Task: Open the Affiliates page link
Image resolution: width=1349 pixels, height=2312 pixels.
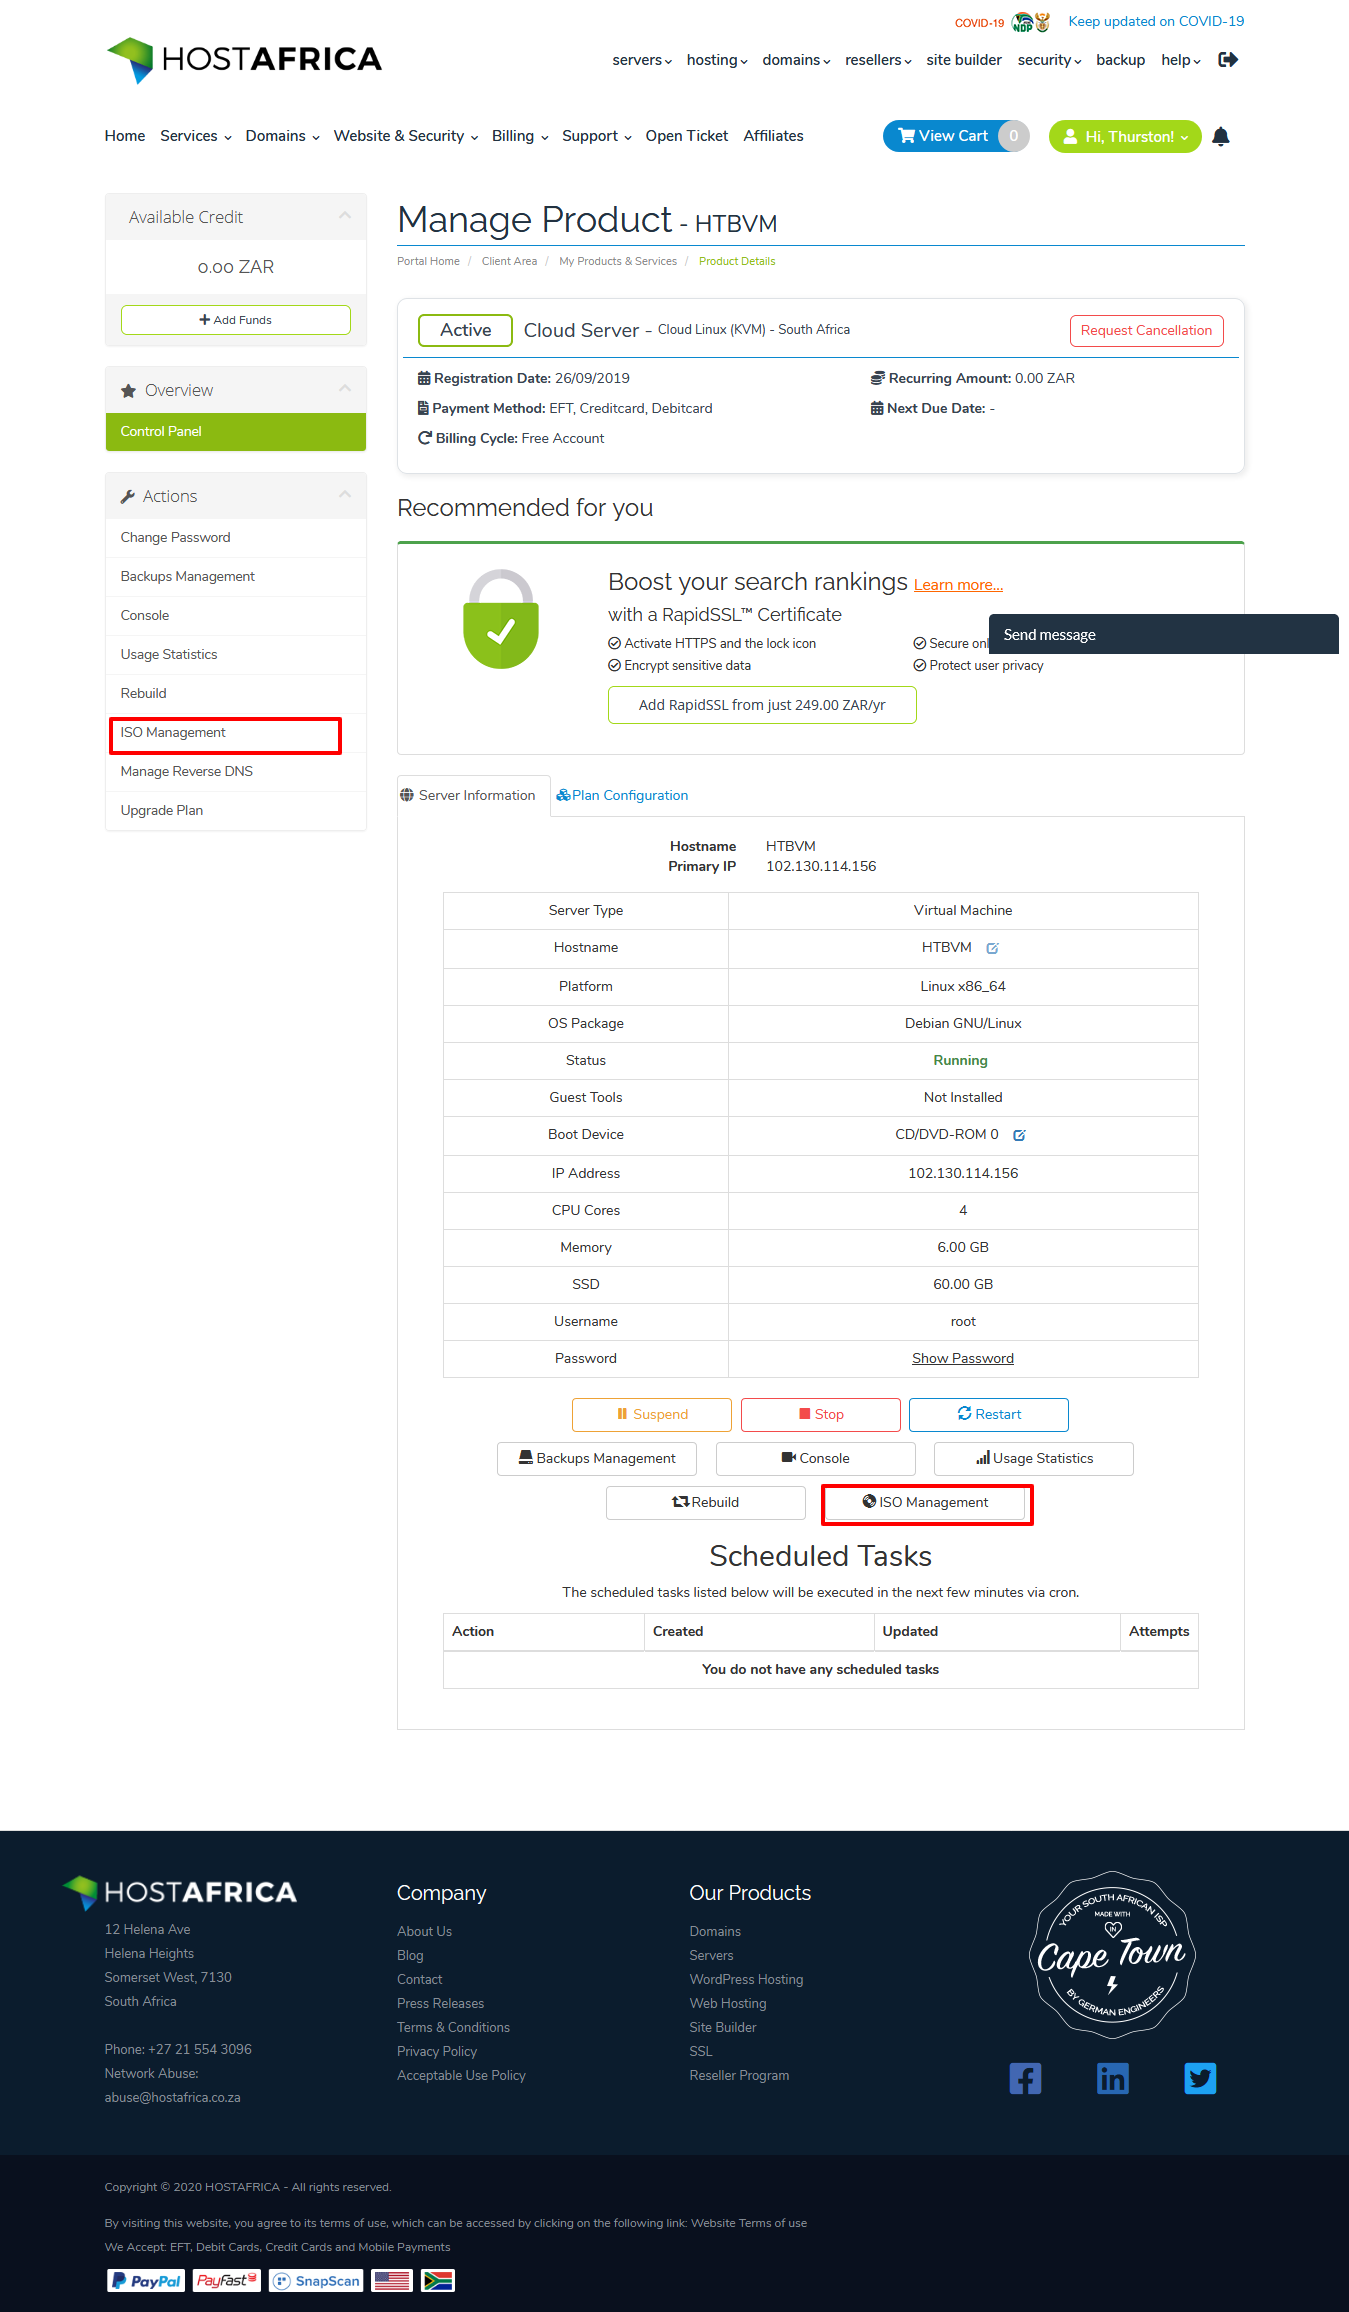Action: pyautogui.click(x=774, y=136)
